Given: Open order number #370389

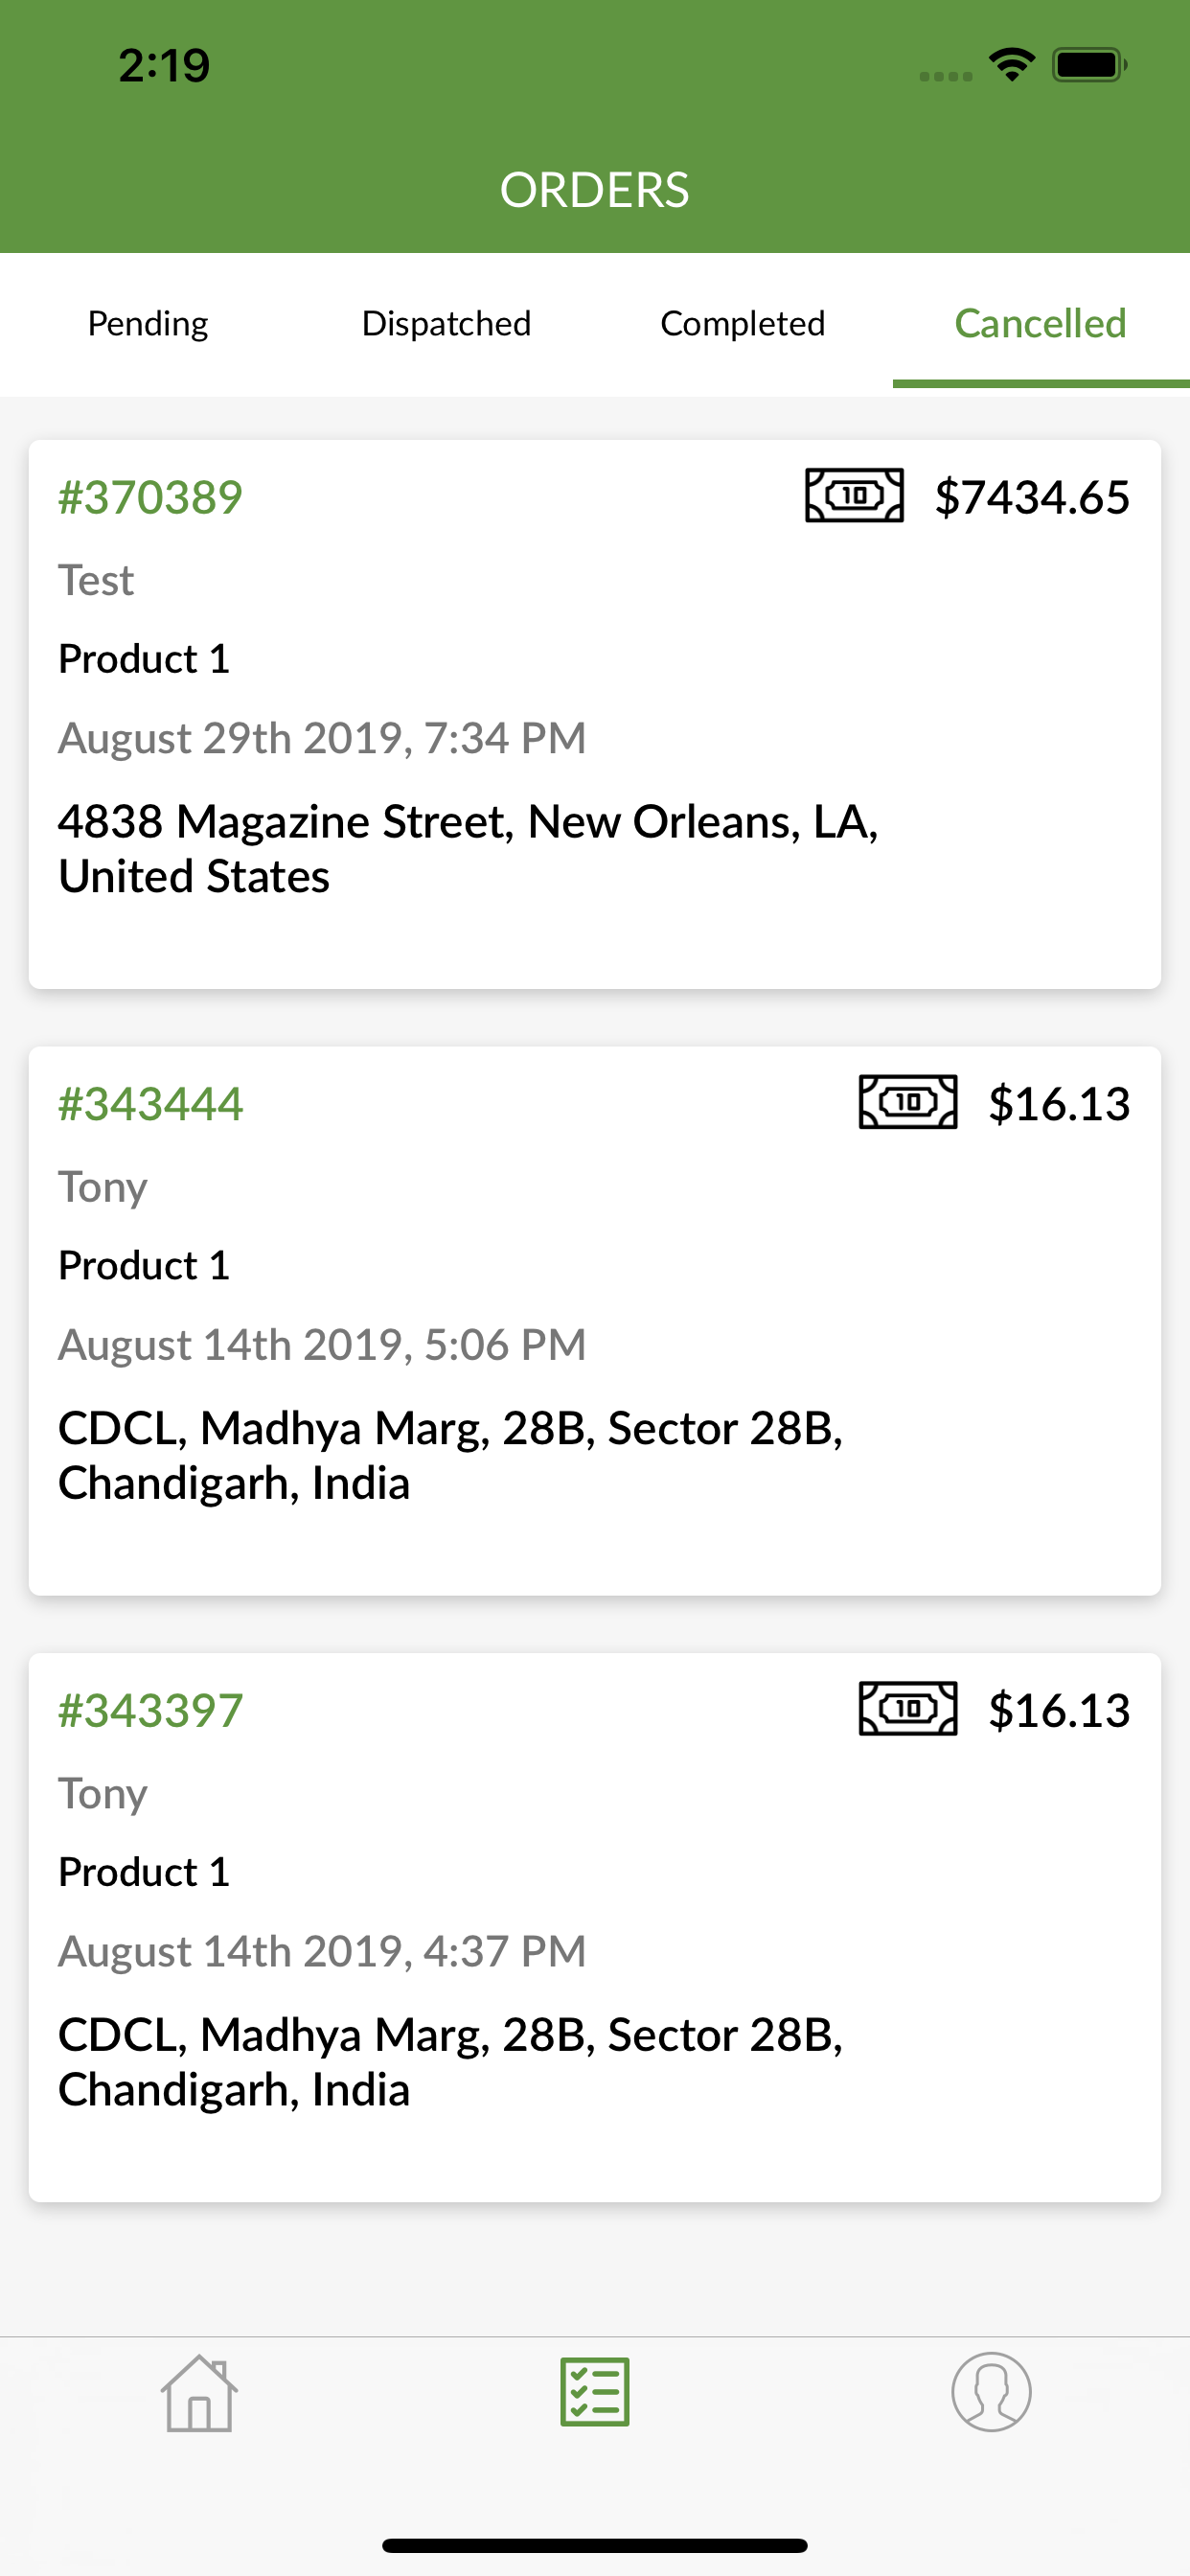Looking at the screenshot, I should coord(150,497).
